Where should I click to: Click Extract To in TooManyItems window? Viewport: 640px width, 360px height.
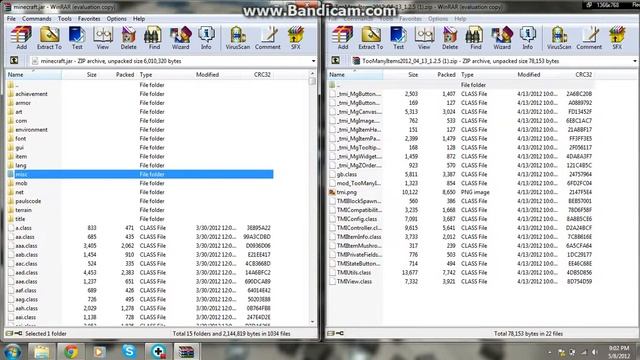click(371, 38)
